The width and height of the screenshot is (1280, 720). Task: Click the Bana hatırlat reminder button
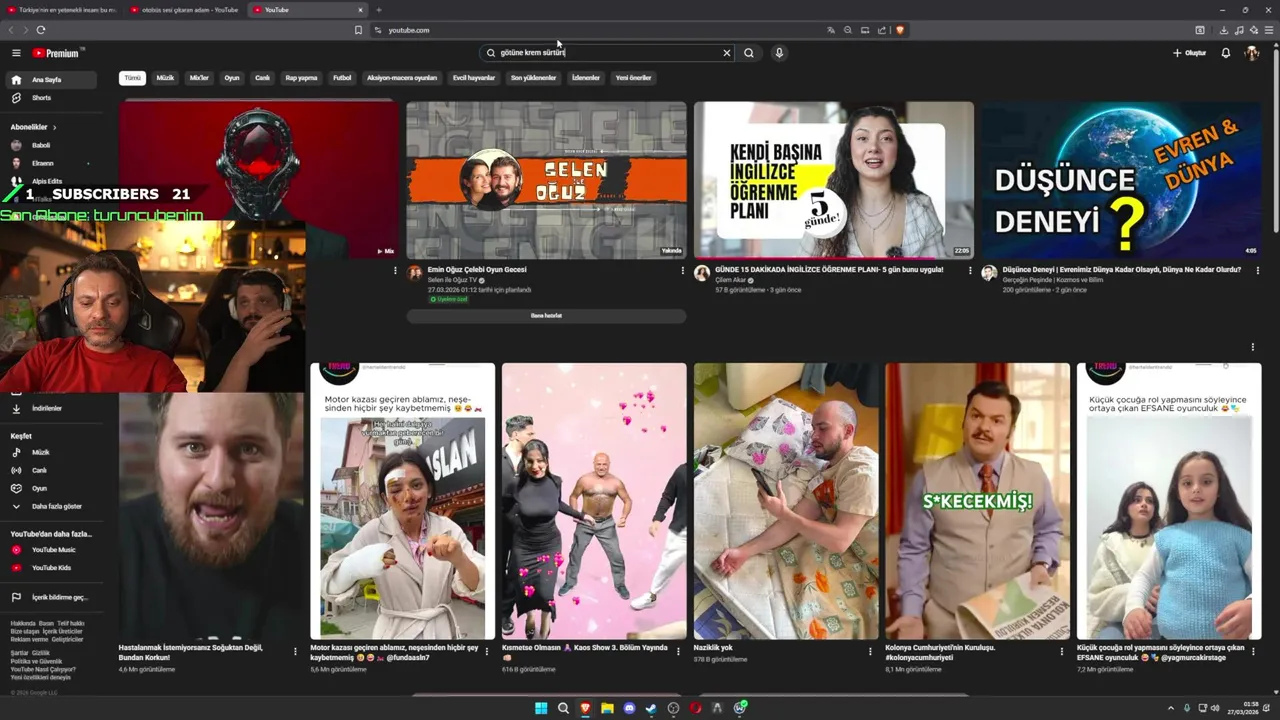(x=546, y=316)
